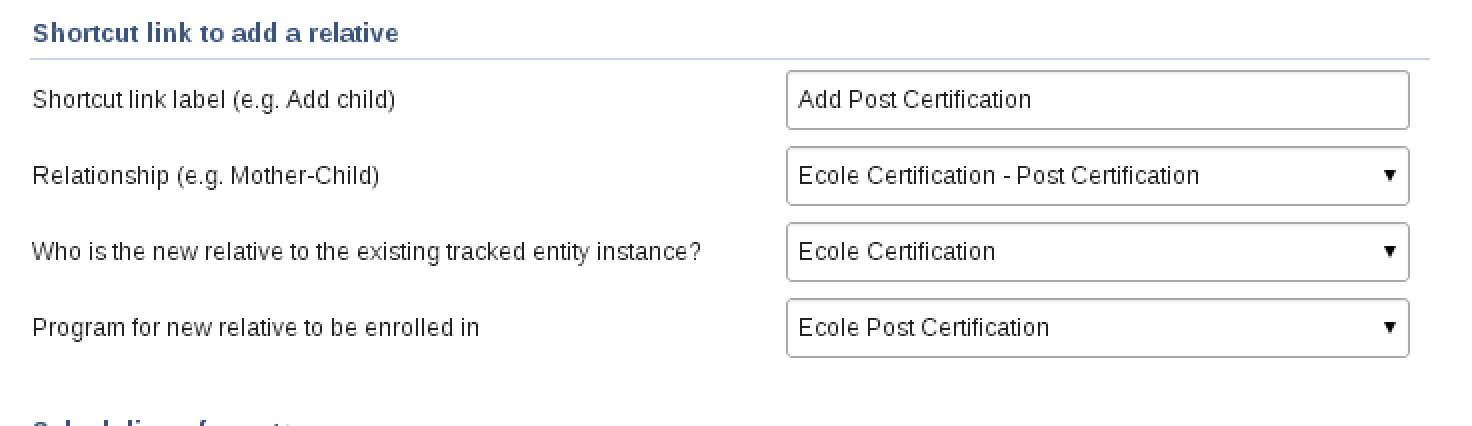The height and width of the screenshot is (426, 1472).
Task: Click the "Ecole Post Certification" selected value
Action: (923, 328)
